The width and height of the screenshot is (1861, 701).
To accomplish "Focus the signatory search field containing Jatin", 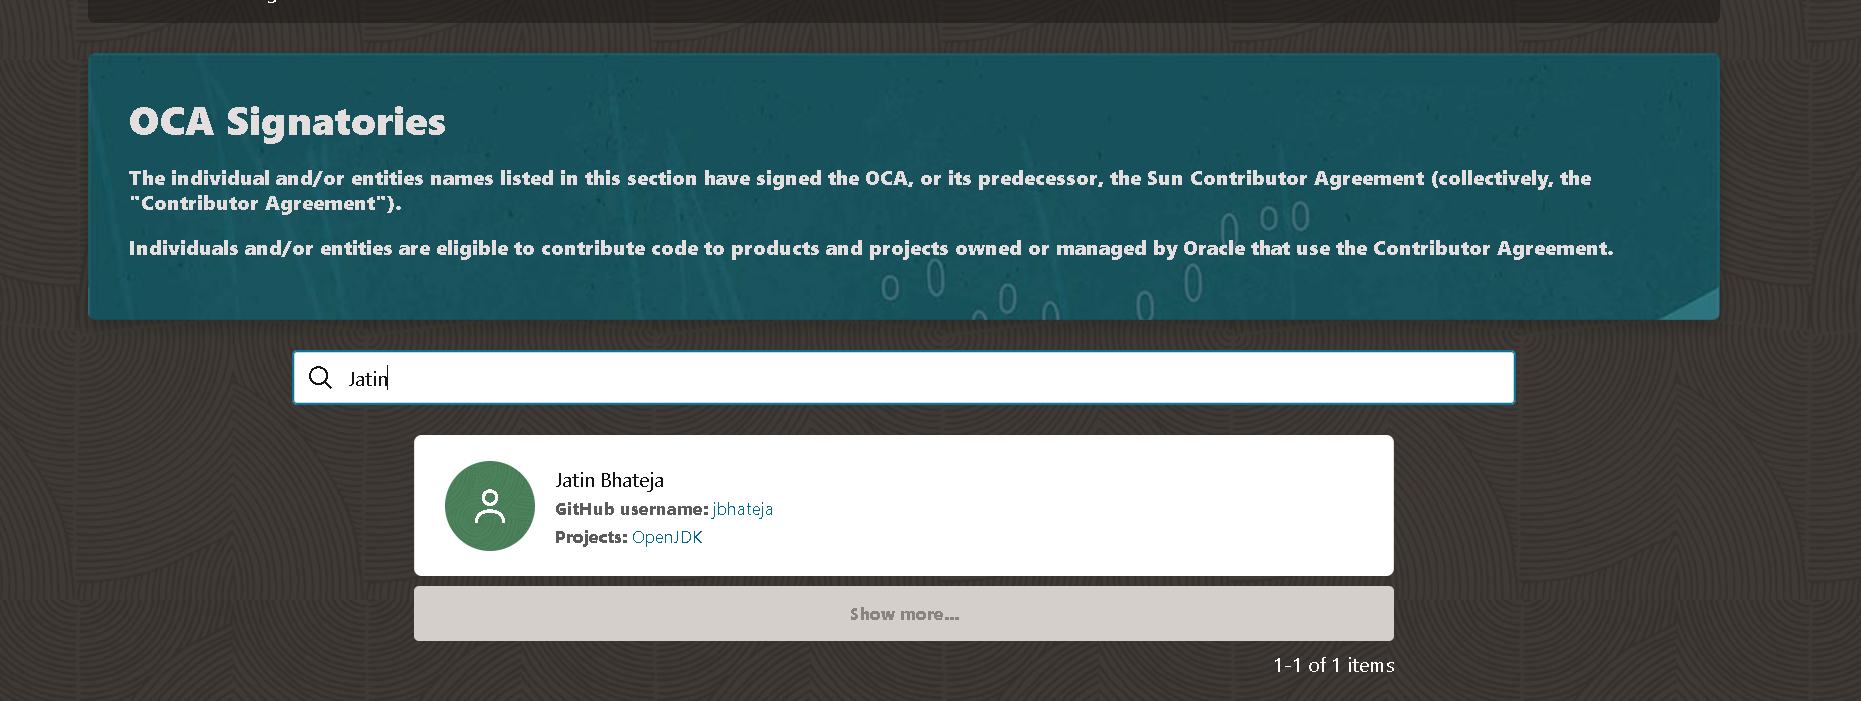I will pos(900,378).
